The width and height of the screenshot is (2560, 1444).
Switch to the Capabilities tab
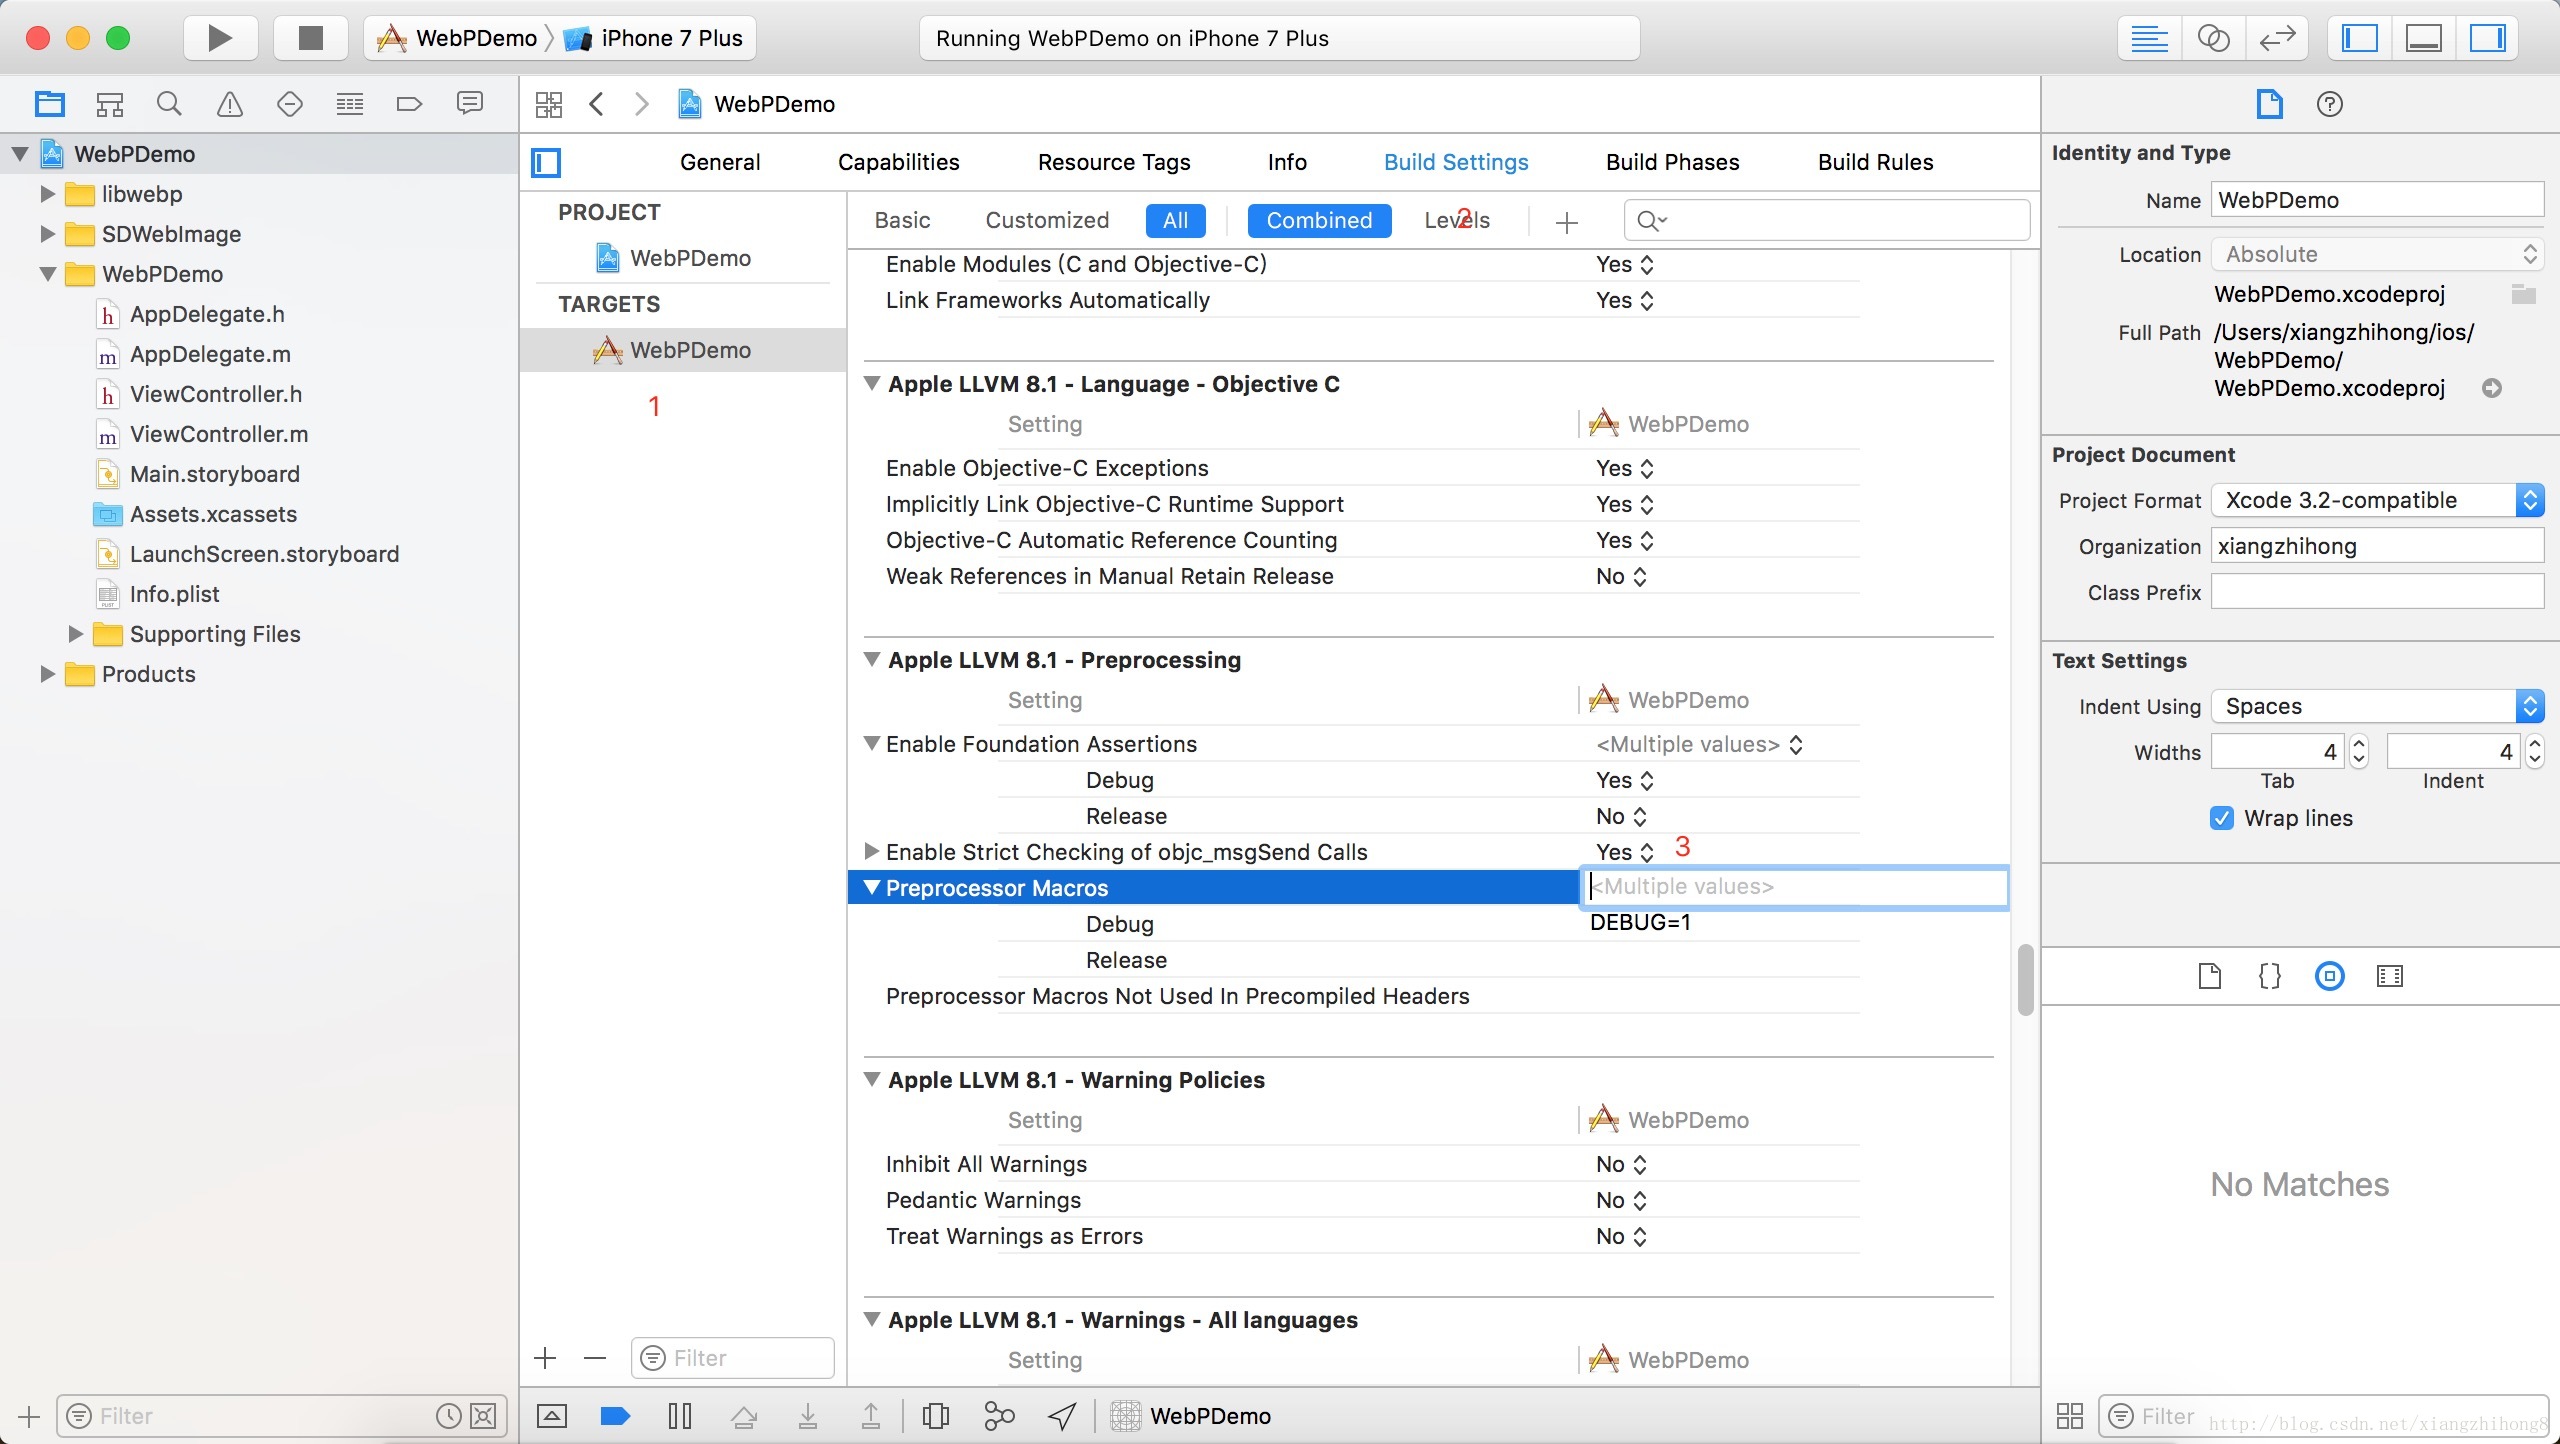[x=898, y=162]
